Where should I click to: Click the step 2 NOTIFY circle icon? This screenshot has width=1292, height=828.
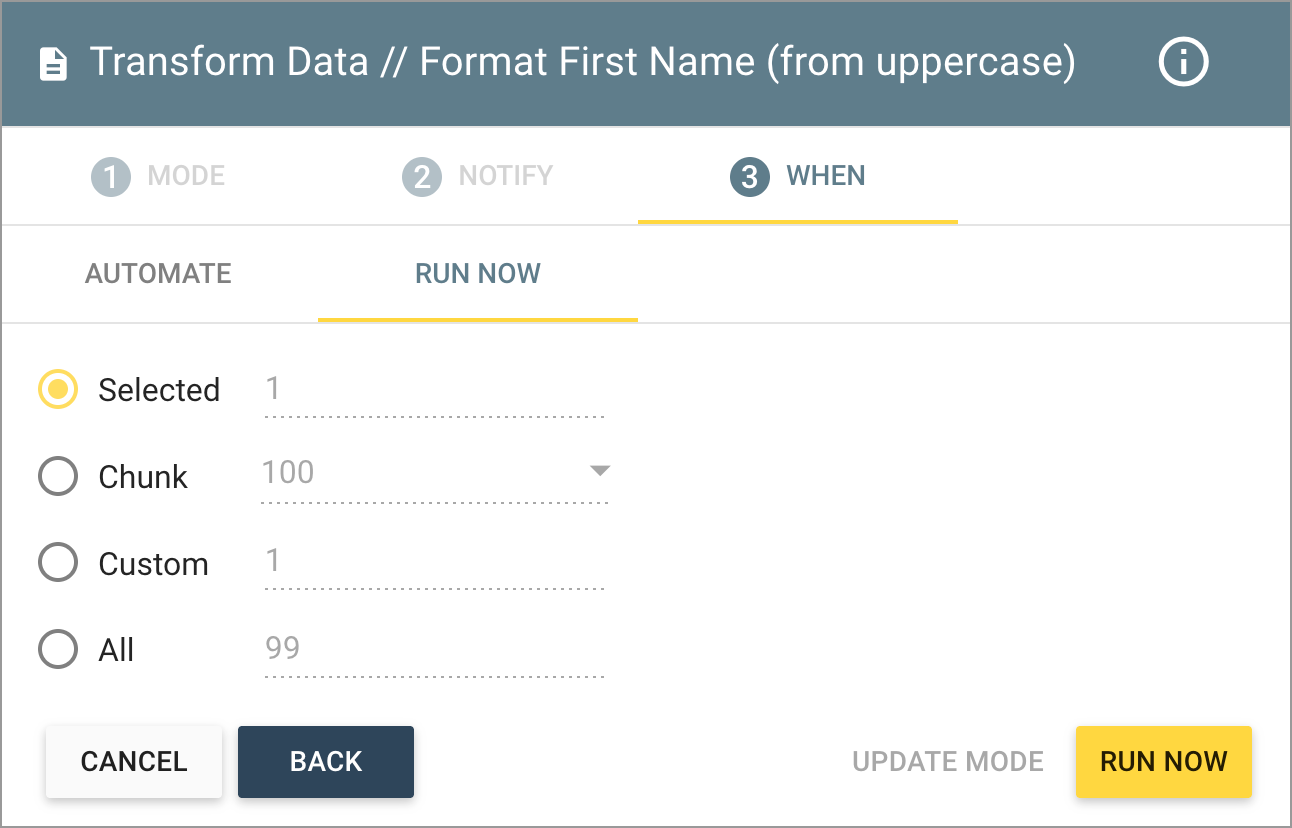pyautogui.click(x=423, y=175)
